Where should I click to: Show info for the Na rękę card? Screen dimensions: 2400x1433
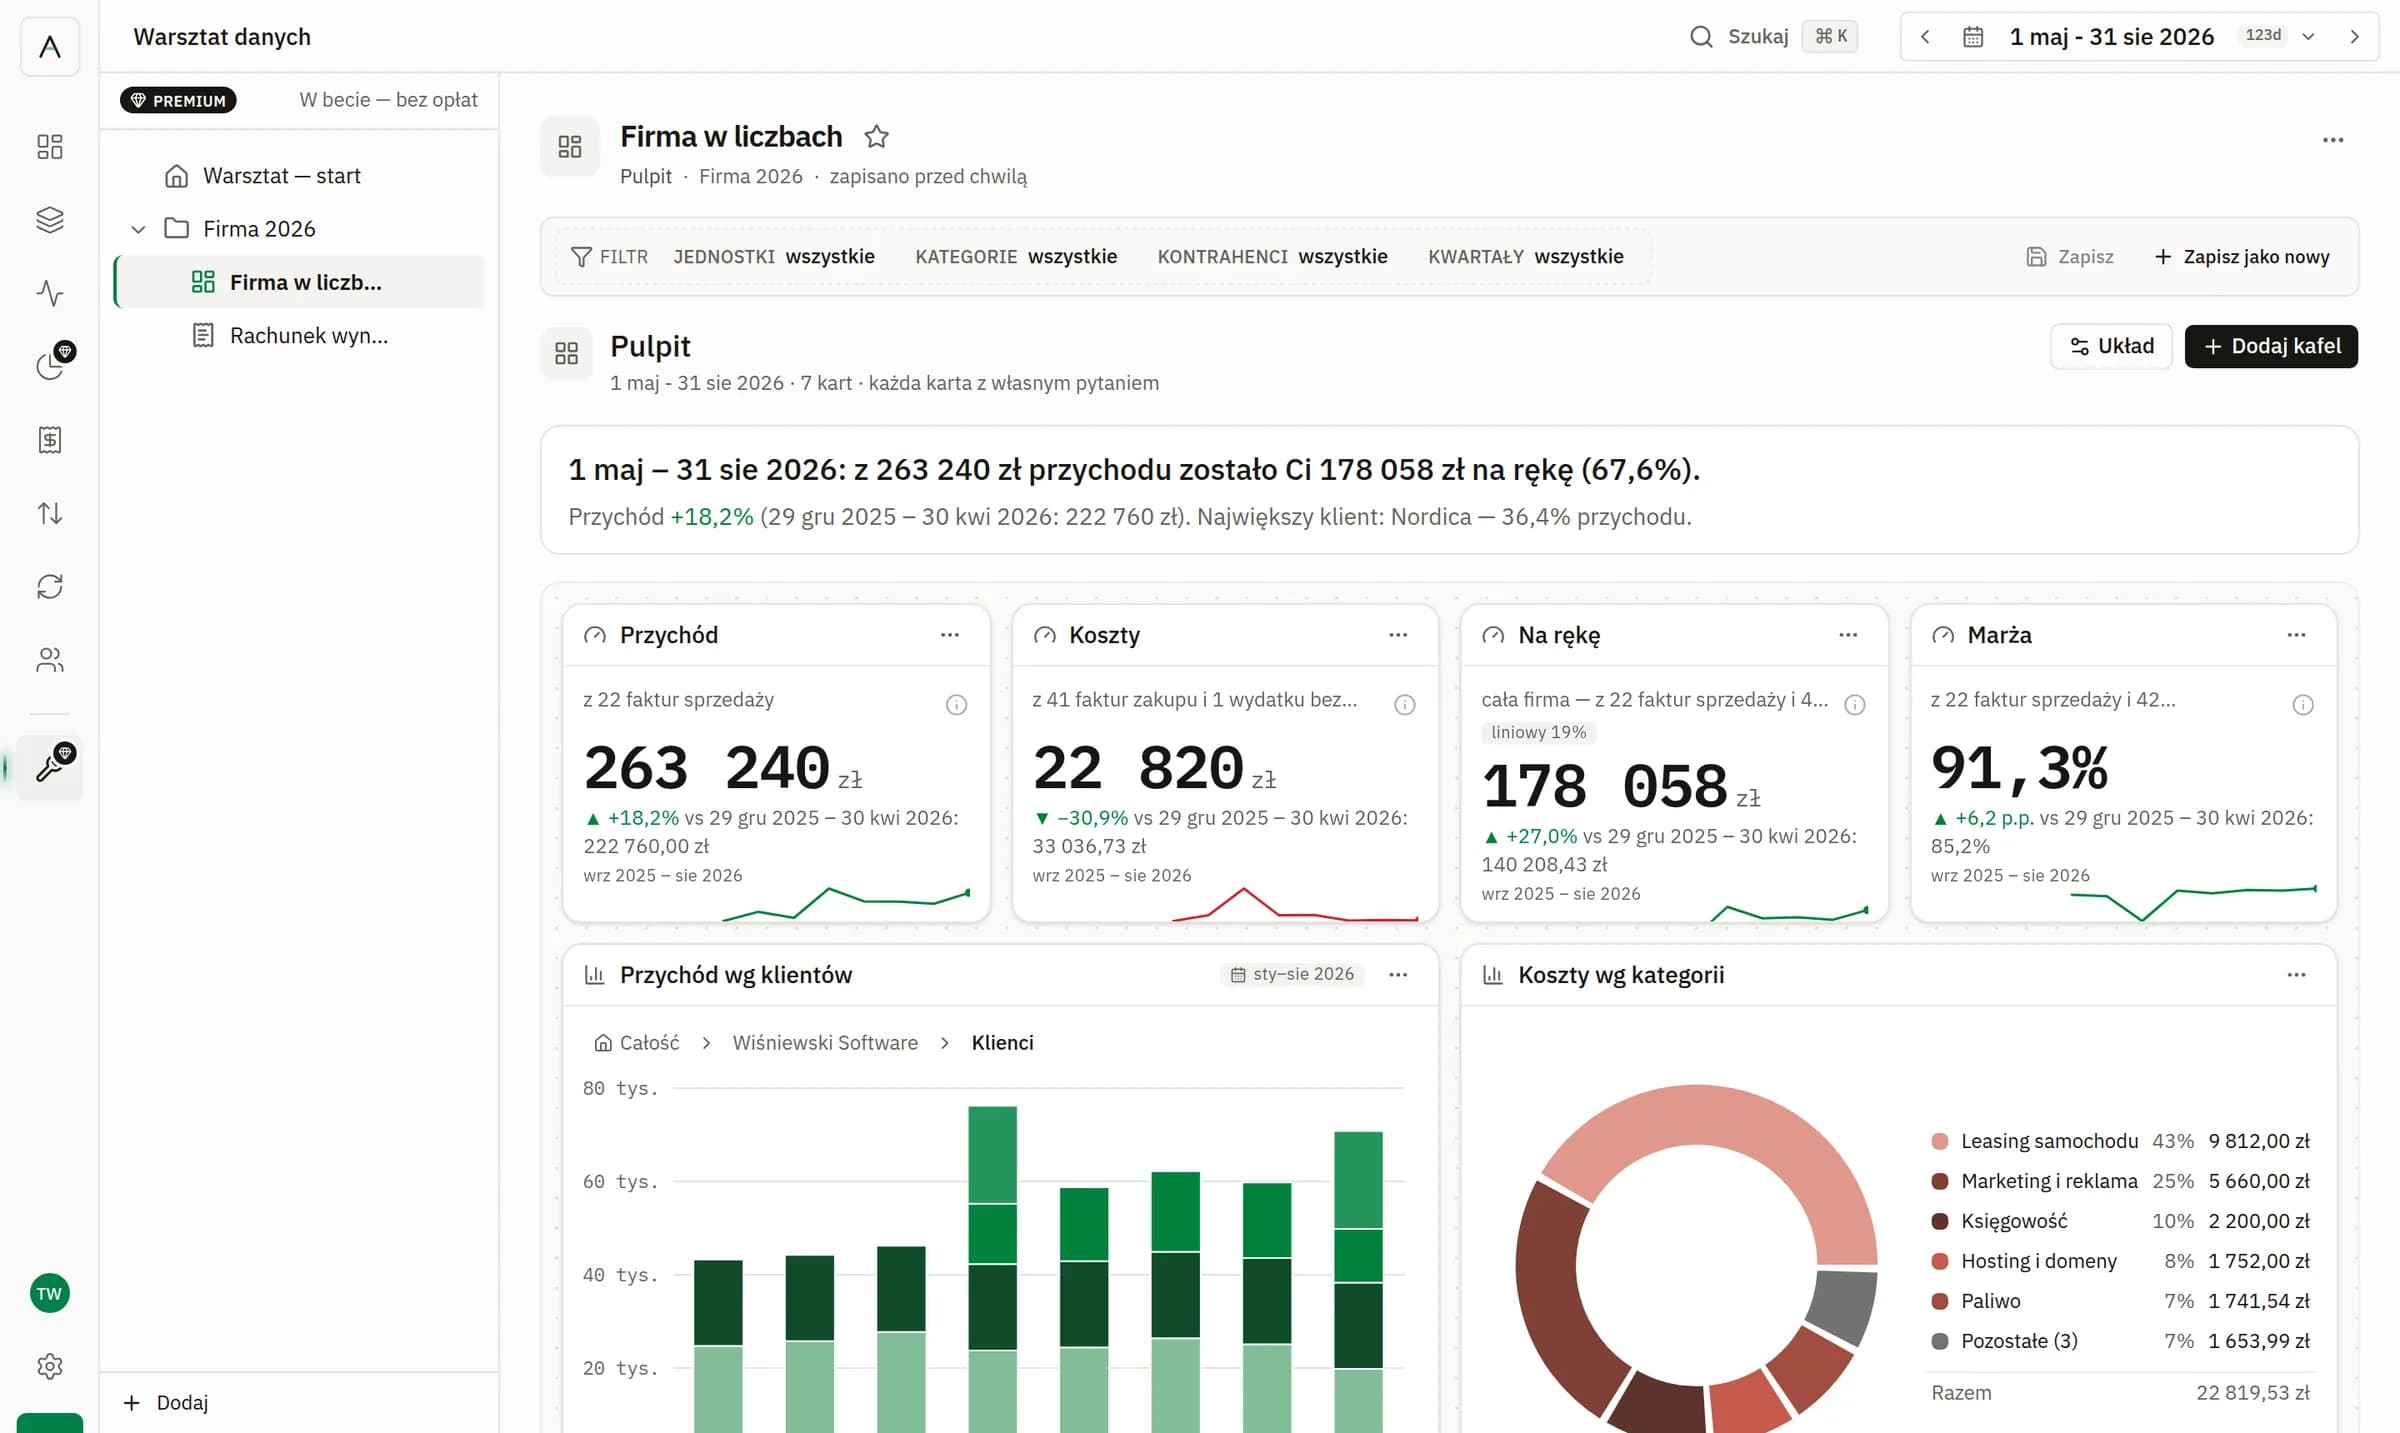click(1855, 705)
